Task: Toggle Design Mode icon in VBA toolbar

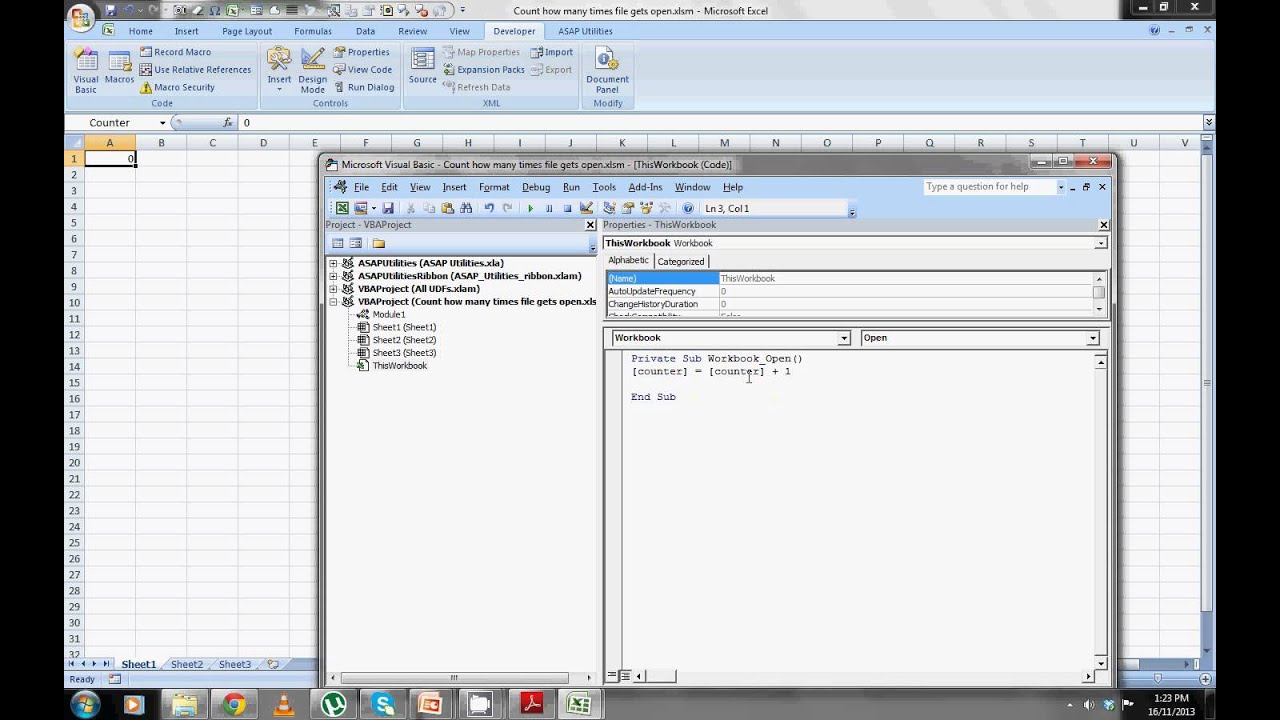Action: tap(586, 208)
